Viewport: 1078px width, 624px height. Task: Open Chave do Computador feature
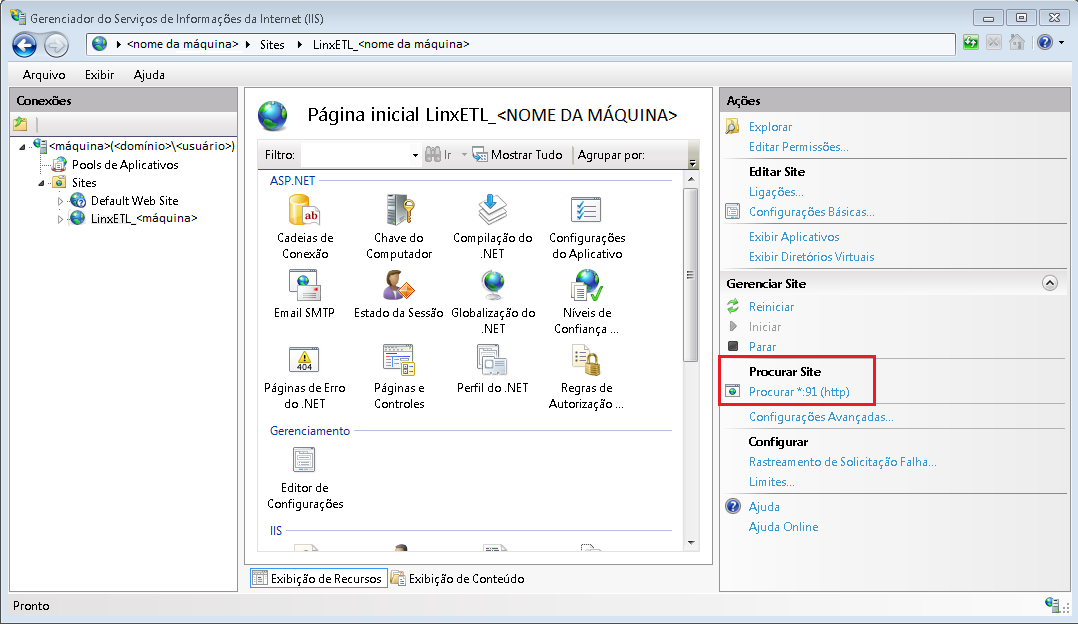[x=399, y=227]
